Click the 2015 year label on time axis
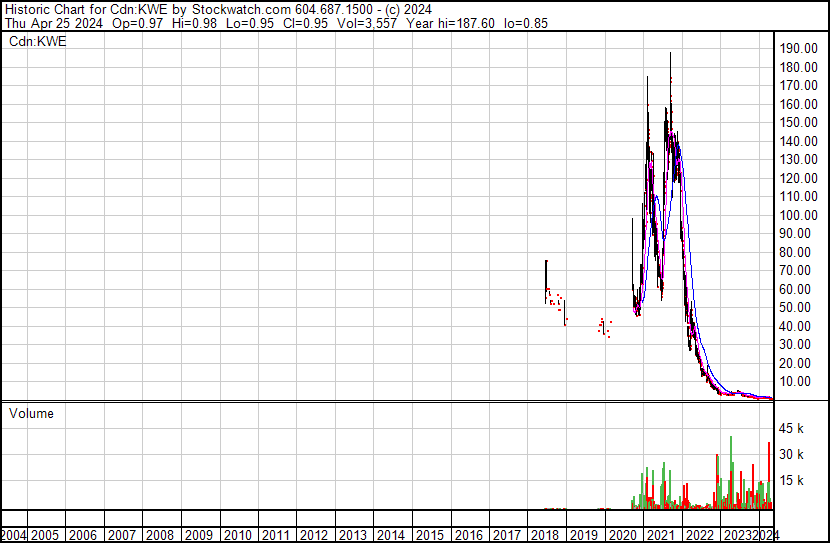830x543 pixels. click(429, 535)
